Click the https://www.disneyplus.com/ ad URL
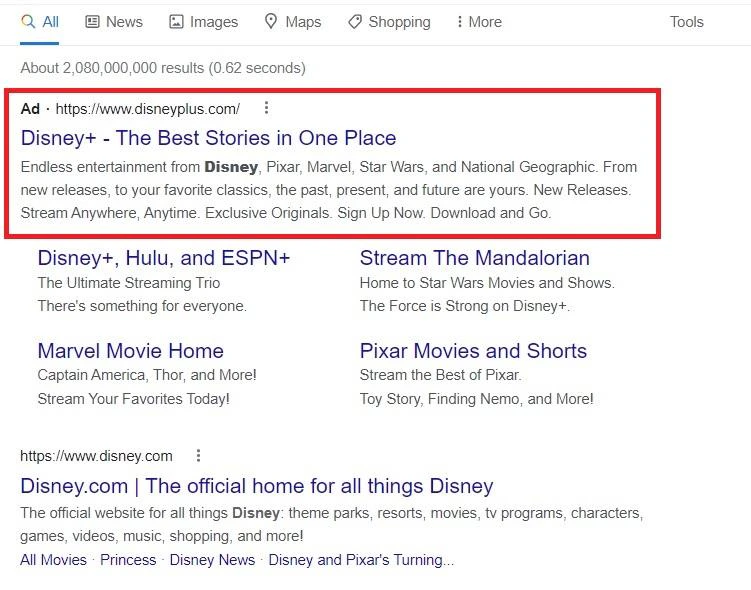The height and width of the screenshot is (590, 751). click(148, 109)
